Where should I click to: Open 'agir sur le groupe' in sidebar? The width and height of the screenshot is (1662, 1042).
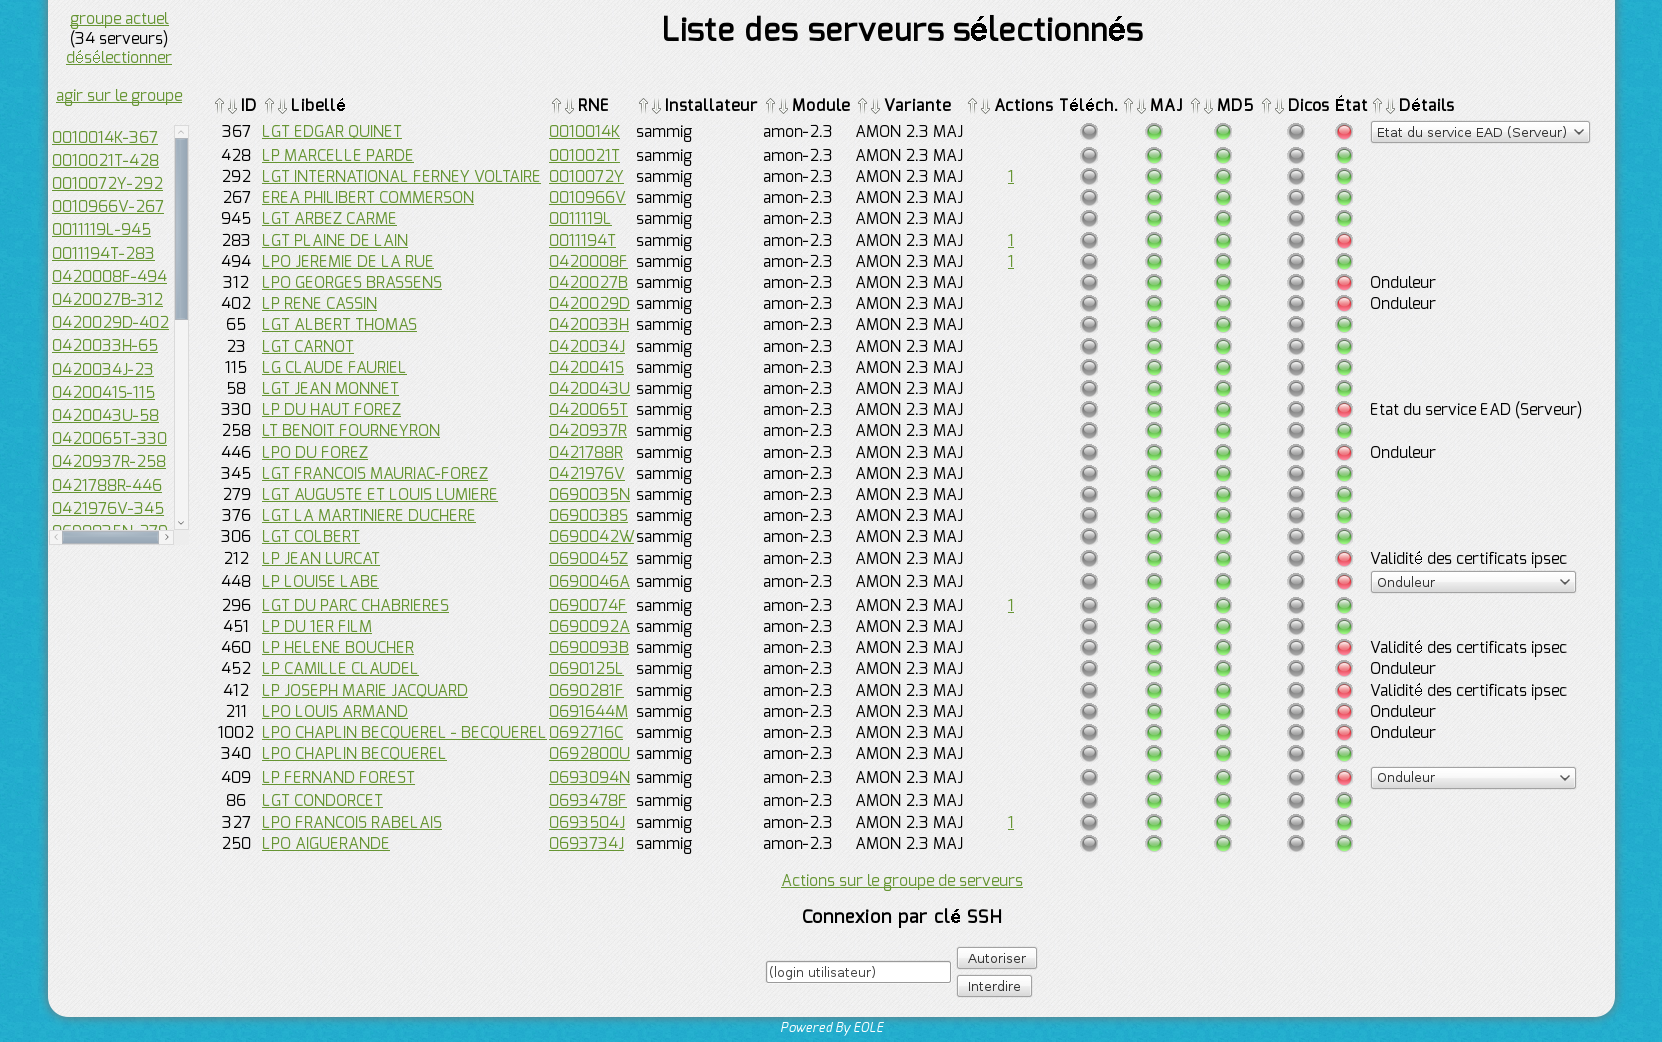coord(119,96)
